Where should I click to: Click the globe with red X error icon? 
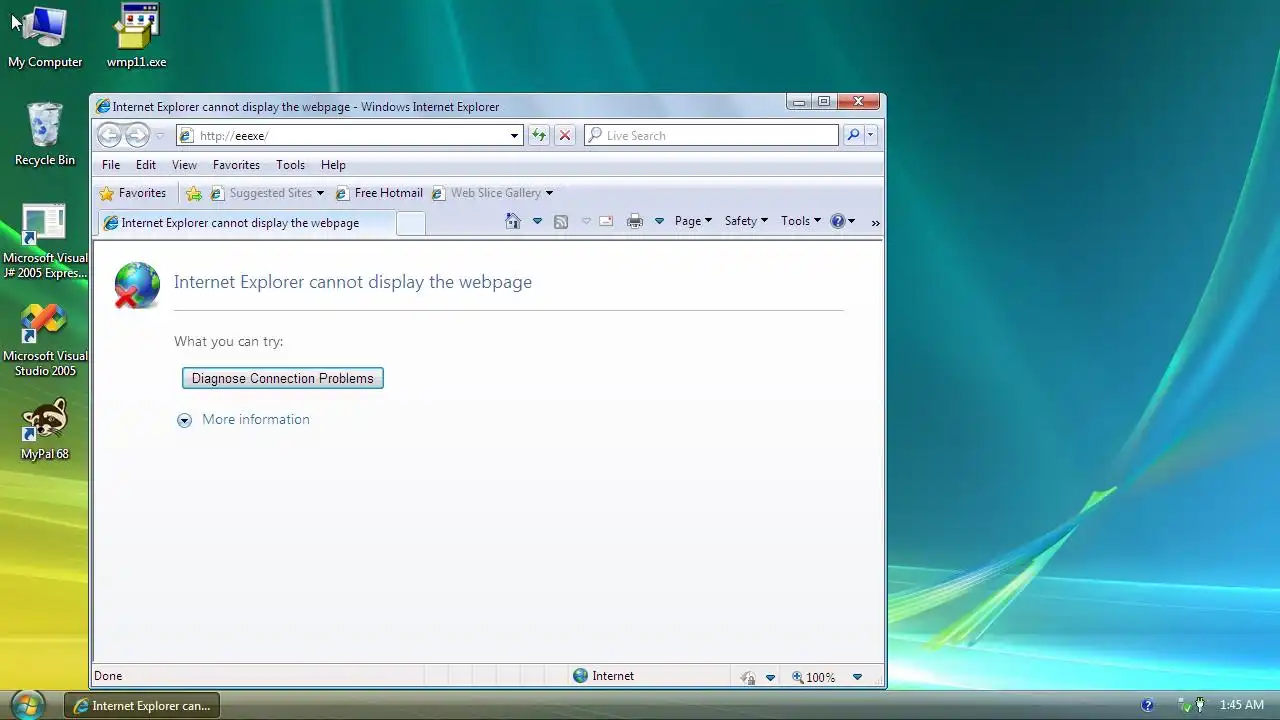(137, 285)
